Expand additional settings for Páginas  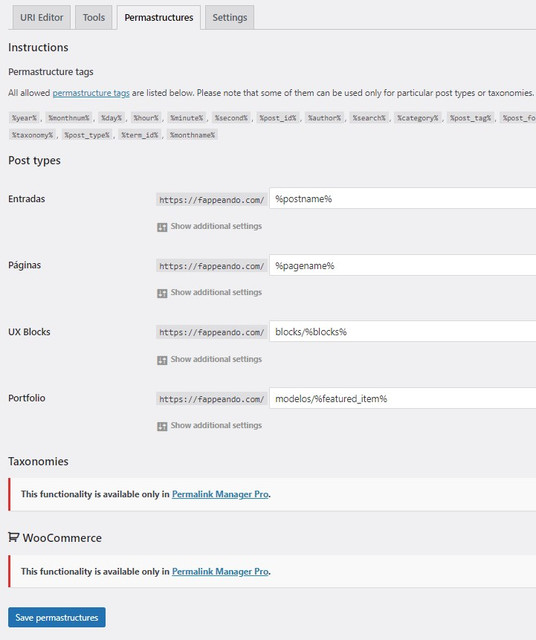coord(216,292)
